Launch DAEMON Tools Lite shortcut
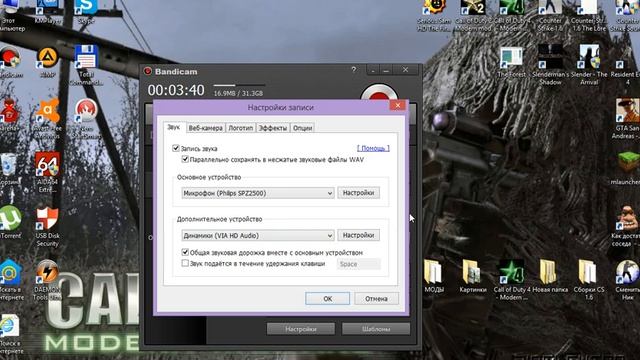 pos(47,280)
